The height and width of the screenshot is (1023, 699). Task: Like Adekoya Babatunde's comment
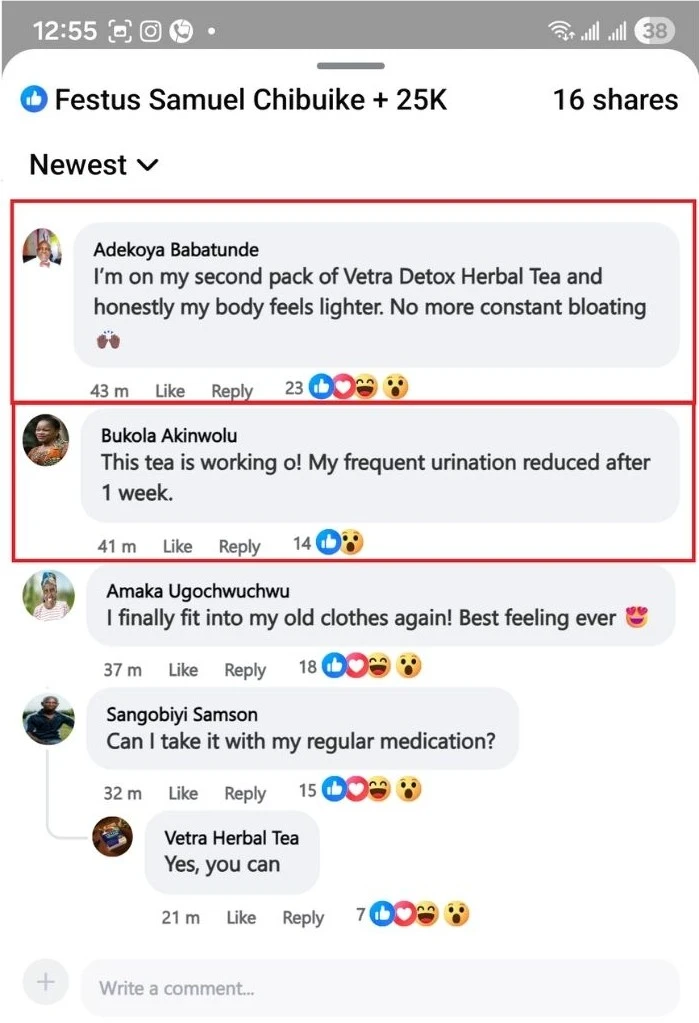coord(170,391)
